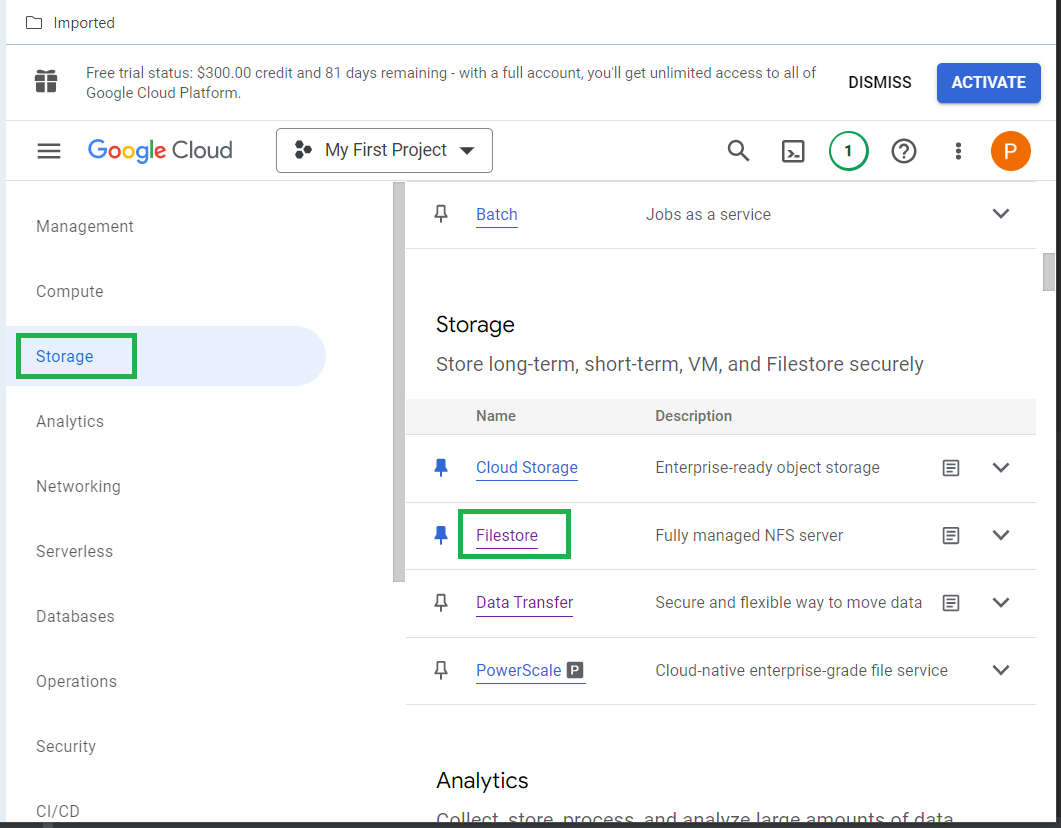Select Security in the sidebar
Image resolution: width=1061 pixels, height=828 pixels.
(x=66, y=746)
